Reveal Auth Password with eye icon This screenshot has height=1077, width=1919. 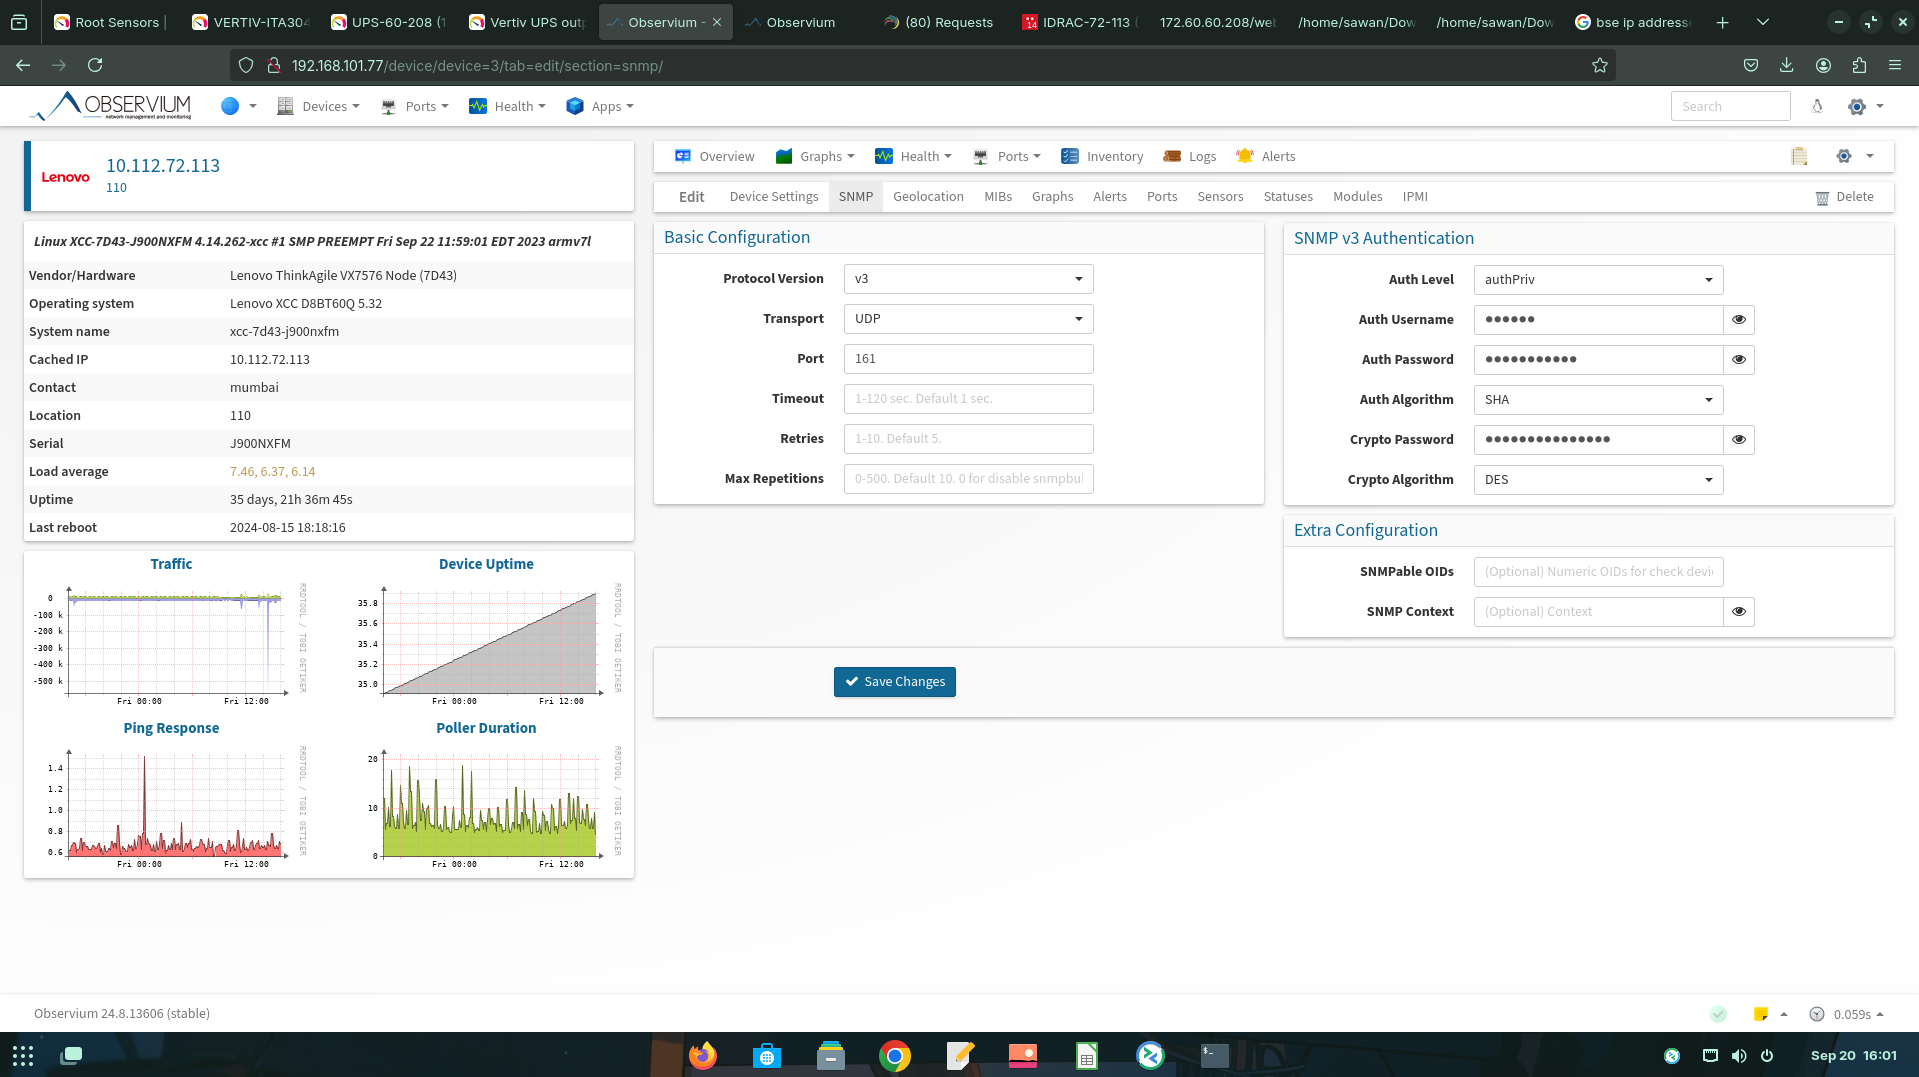[1739, 360]
